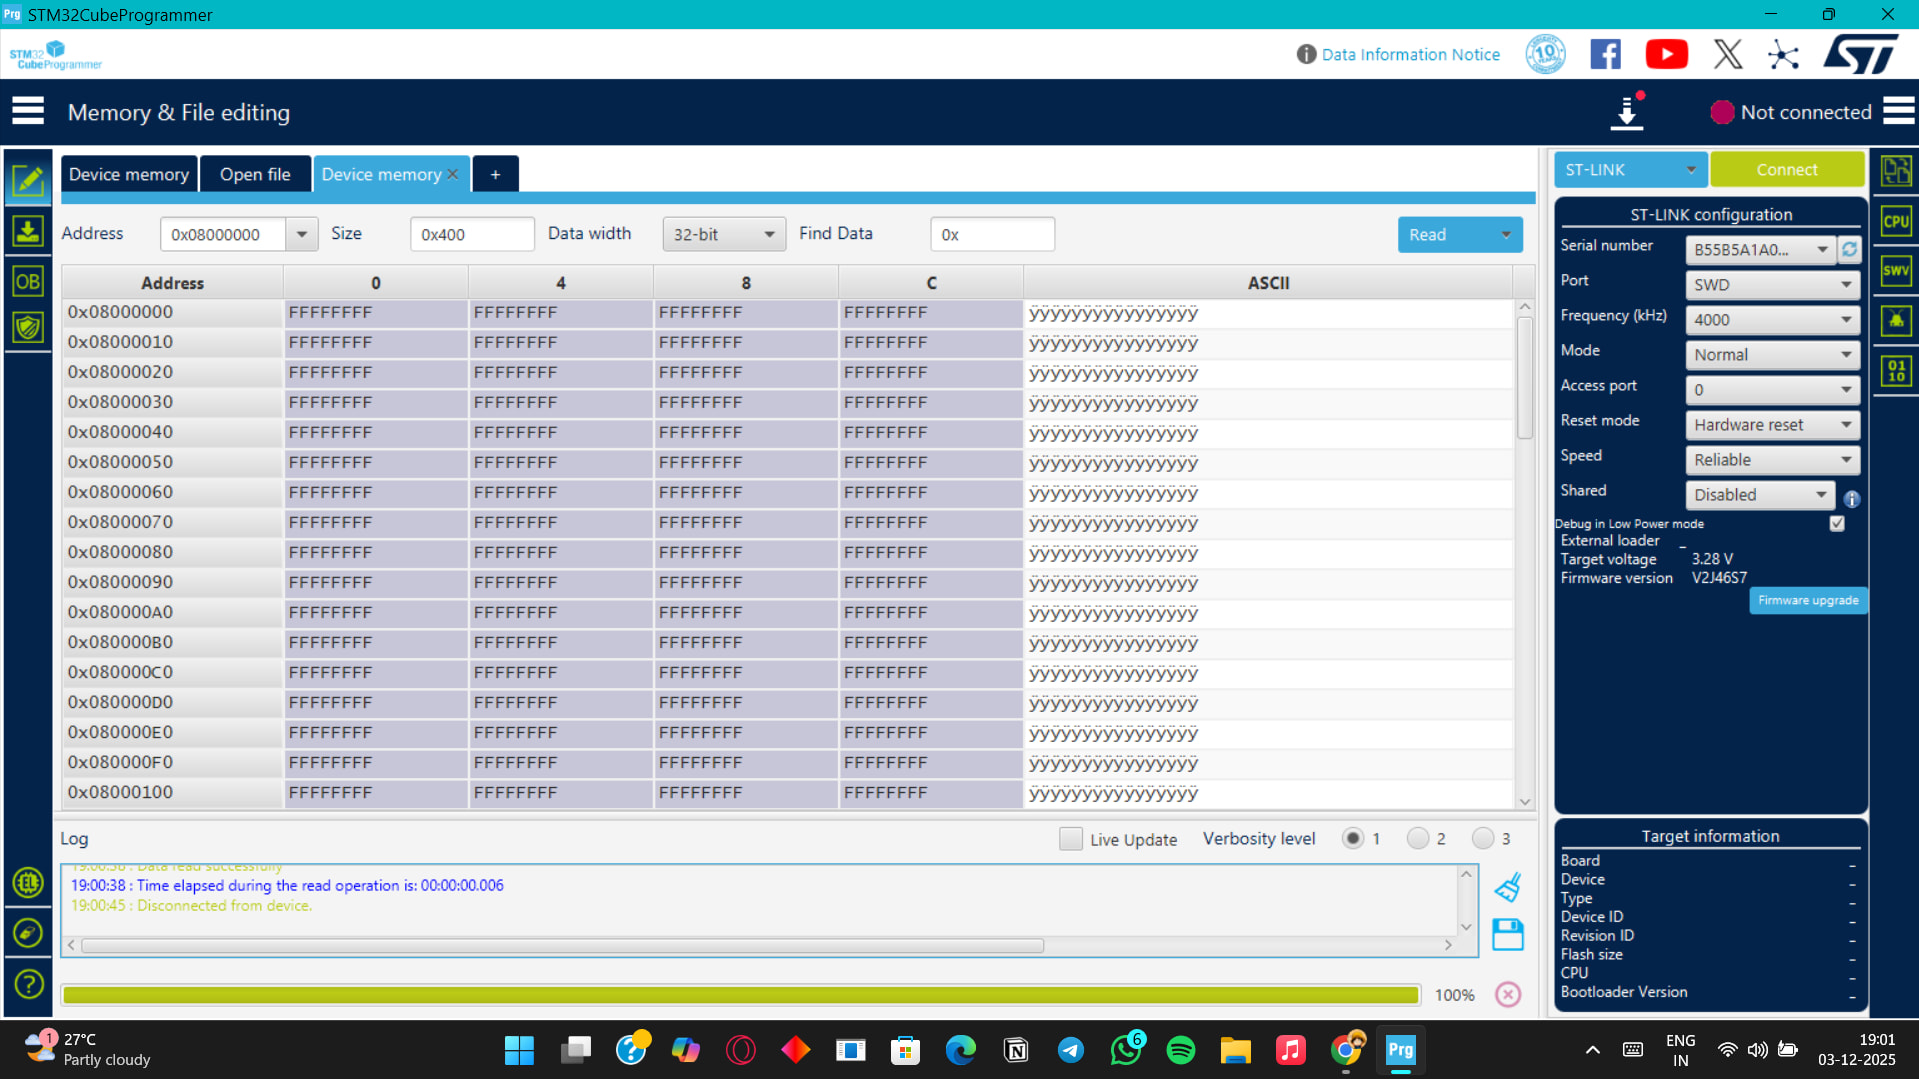Switch to the Open file tab
The height and width of the screenshot is (1079, 1919).
pyautogui.click(x=255, y=174)
